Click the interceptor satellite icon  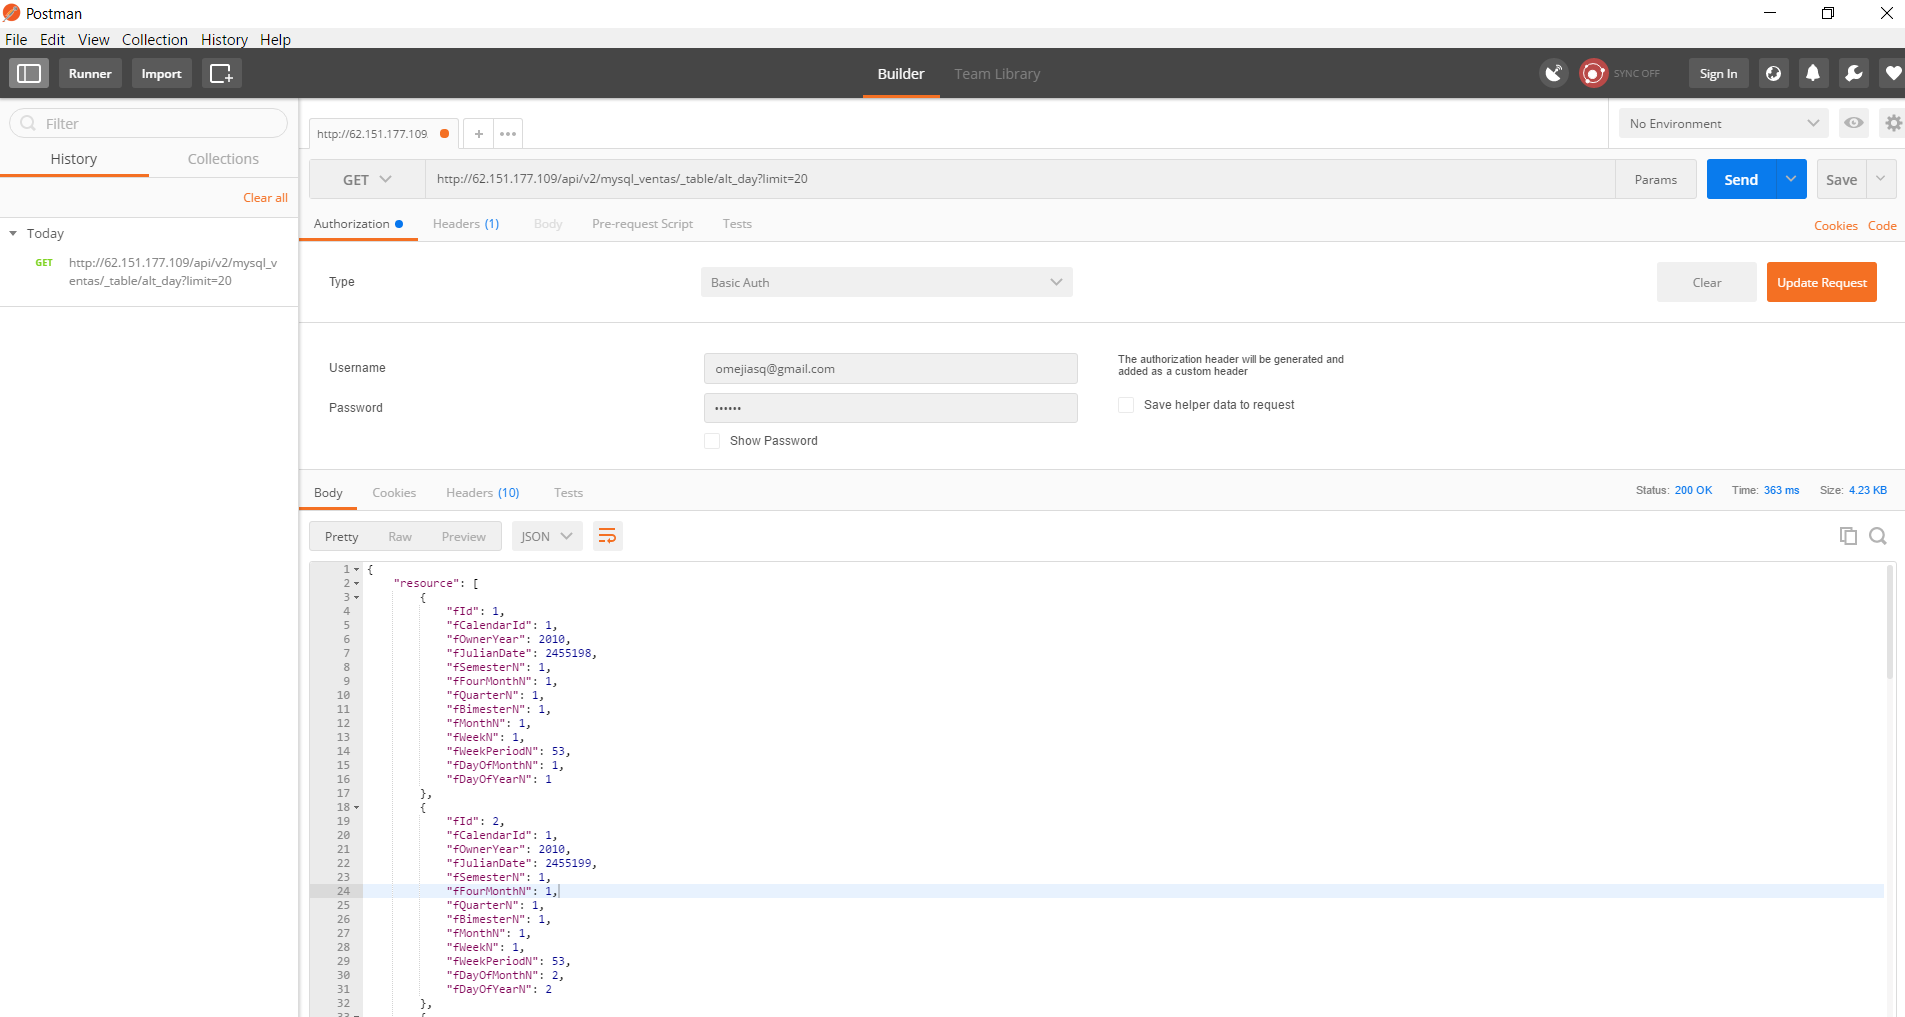pos(1554,73)
